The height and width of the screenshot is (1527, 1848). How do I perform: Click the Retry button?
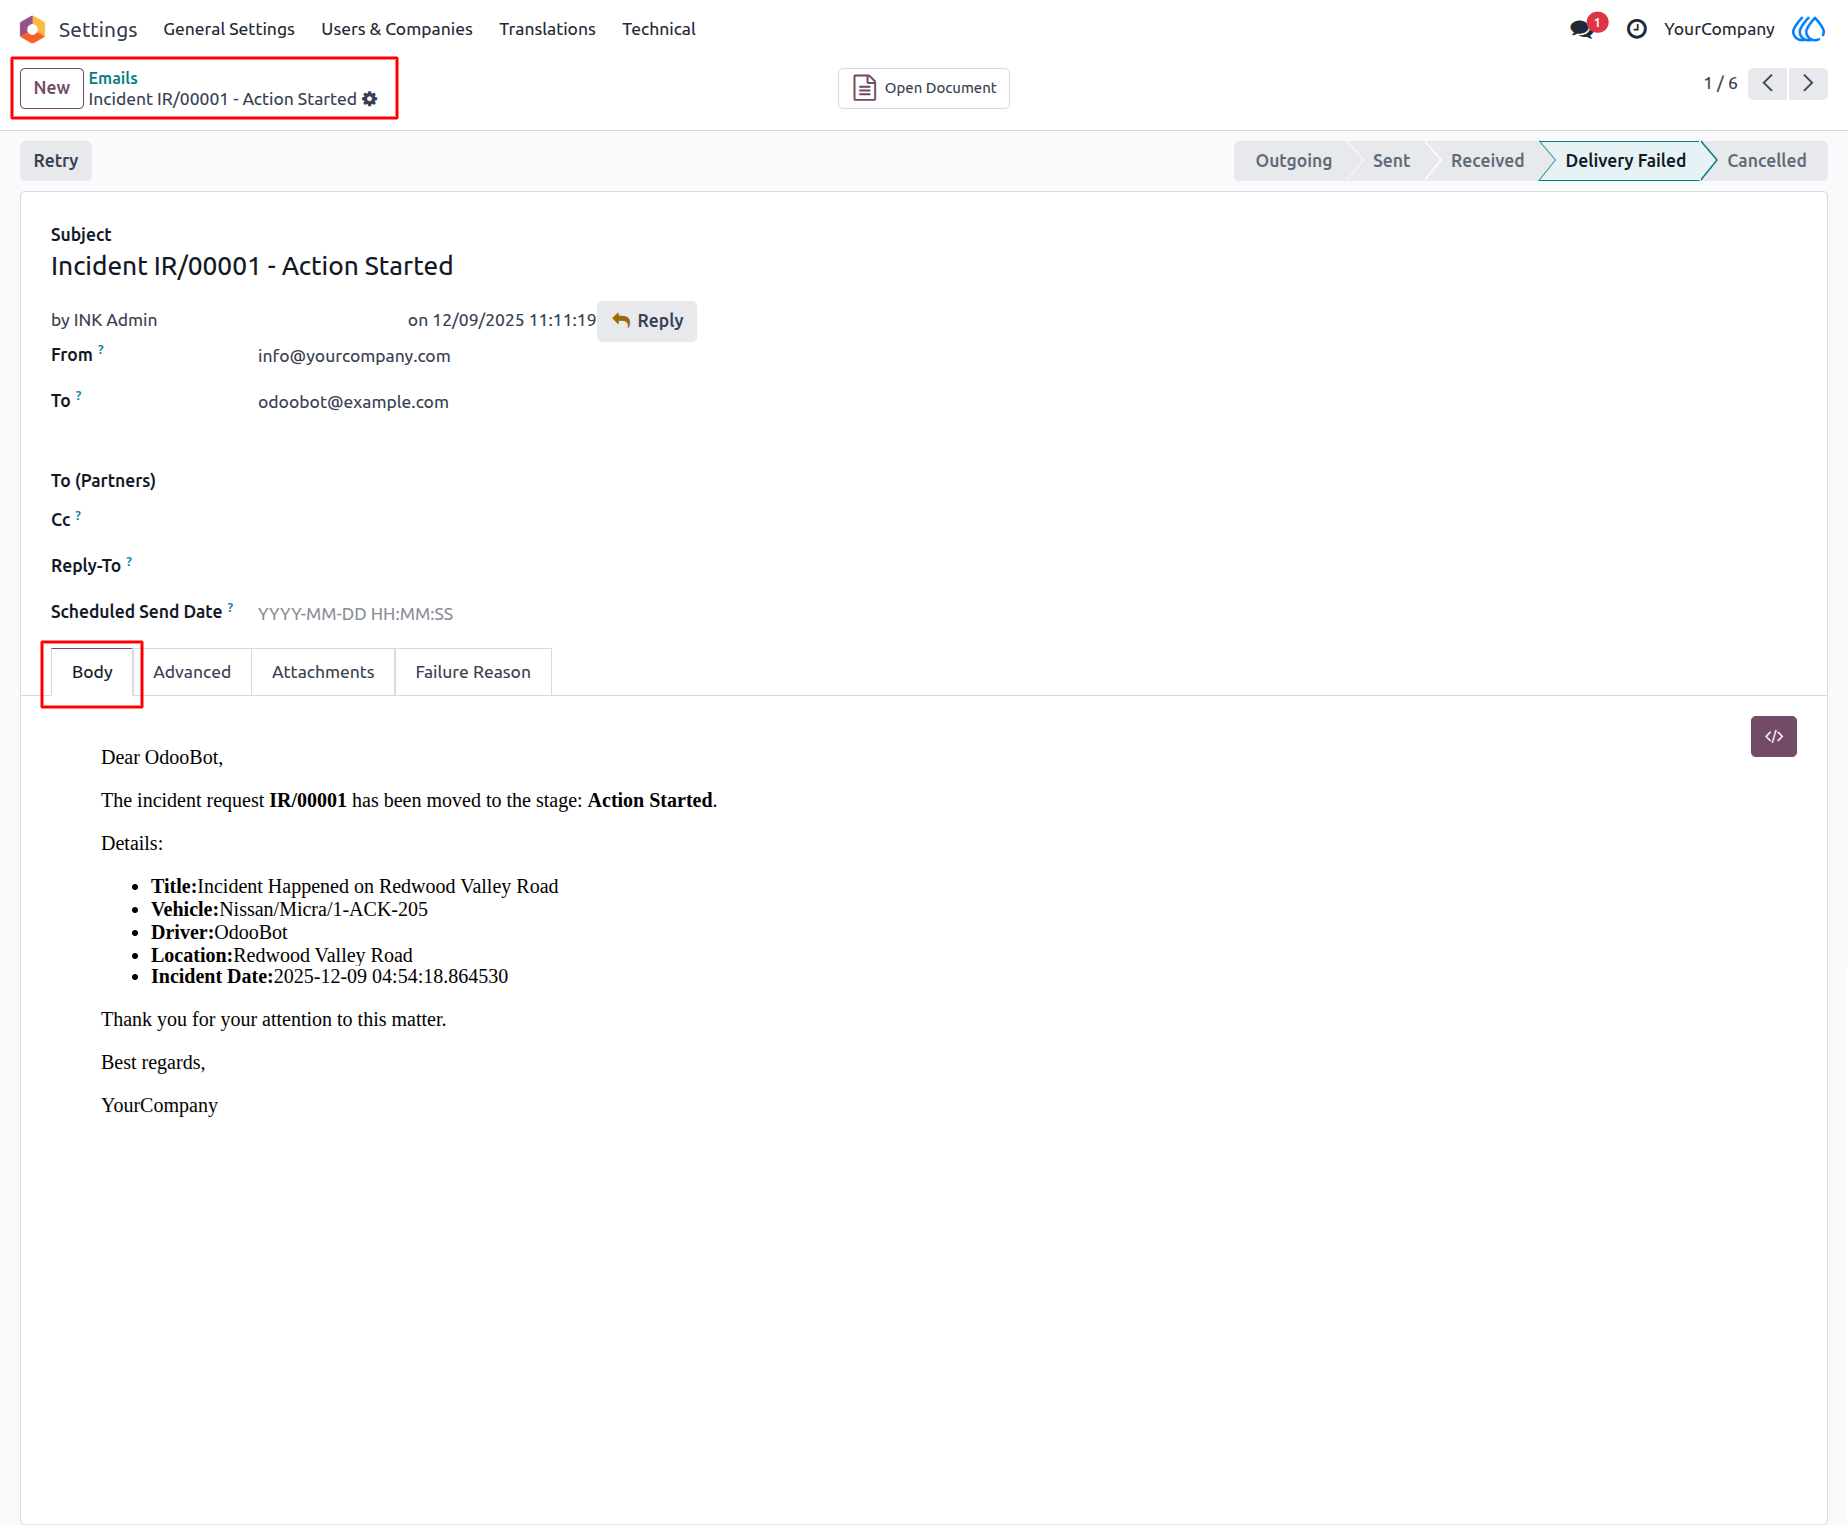pyautogui.click(x=56, y=161)
